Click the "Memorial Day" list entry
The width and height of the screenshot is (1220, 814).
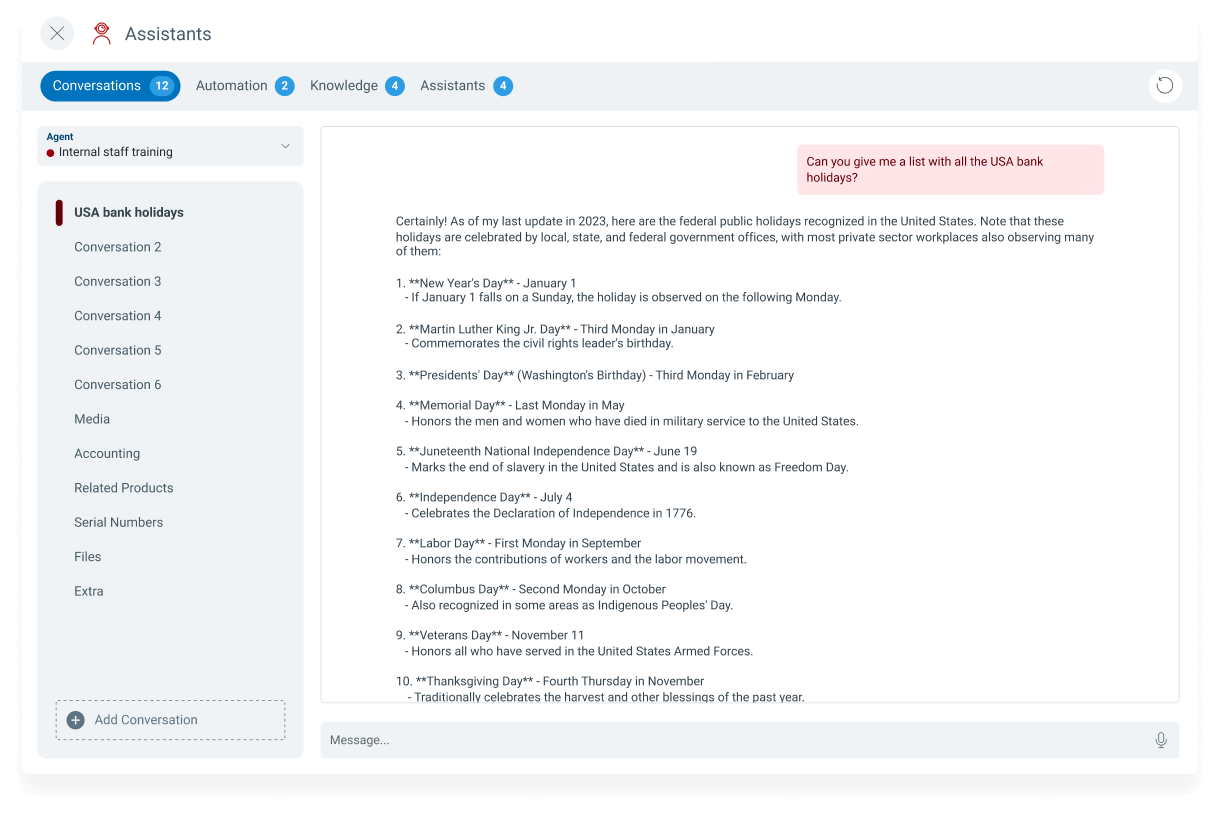627,413
